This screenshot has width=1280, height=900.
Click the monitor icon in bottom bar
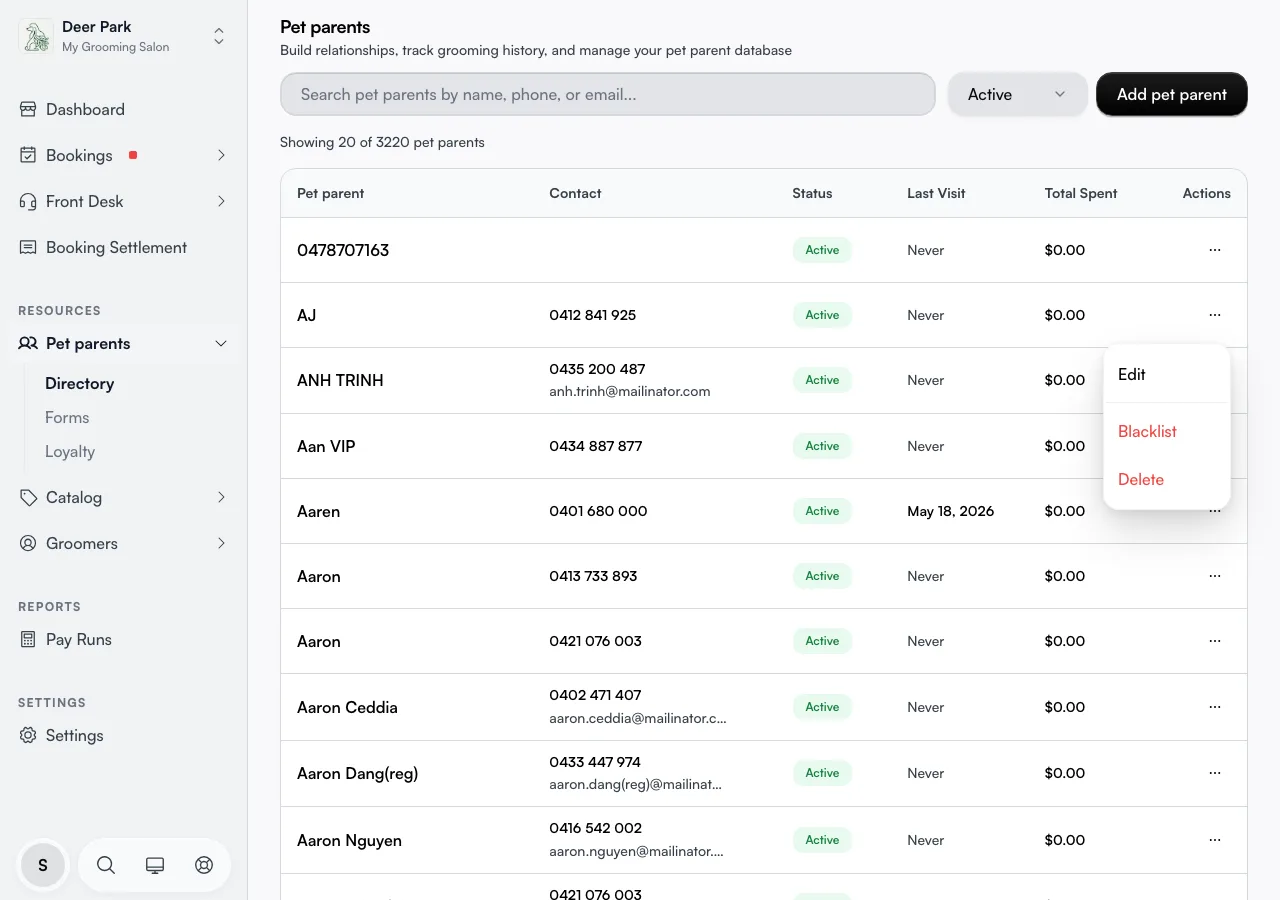click(155, 865)
